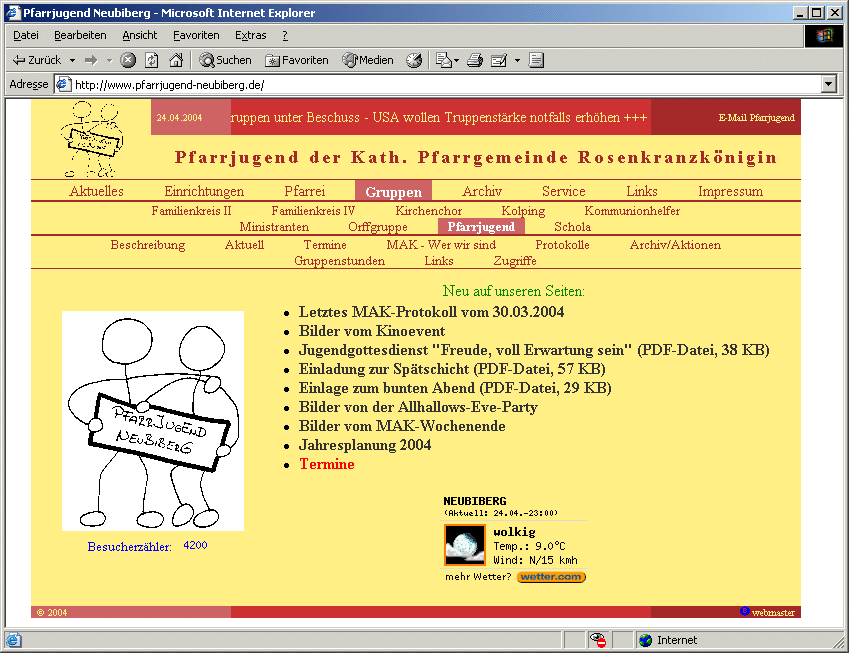The height and width of the screenshot is (653, 849).
Task: Go to the Home page icon
Action: pos(176,60)
